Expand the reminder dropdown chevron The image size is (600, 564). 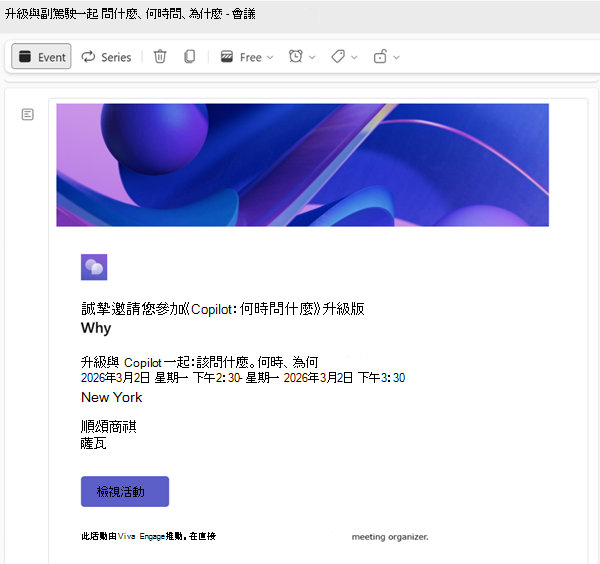tap(312, 57)
